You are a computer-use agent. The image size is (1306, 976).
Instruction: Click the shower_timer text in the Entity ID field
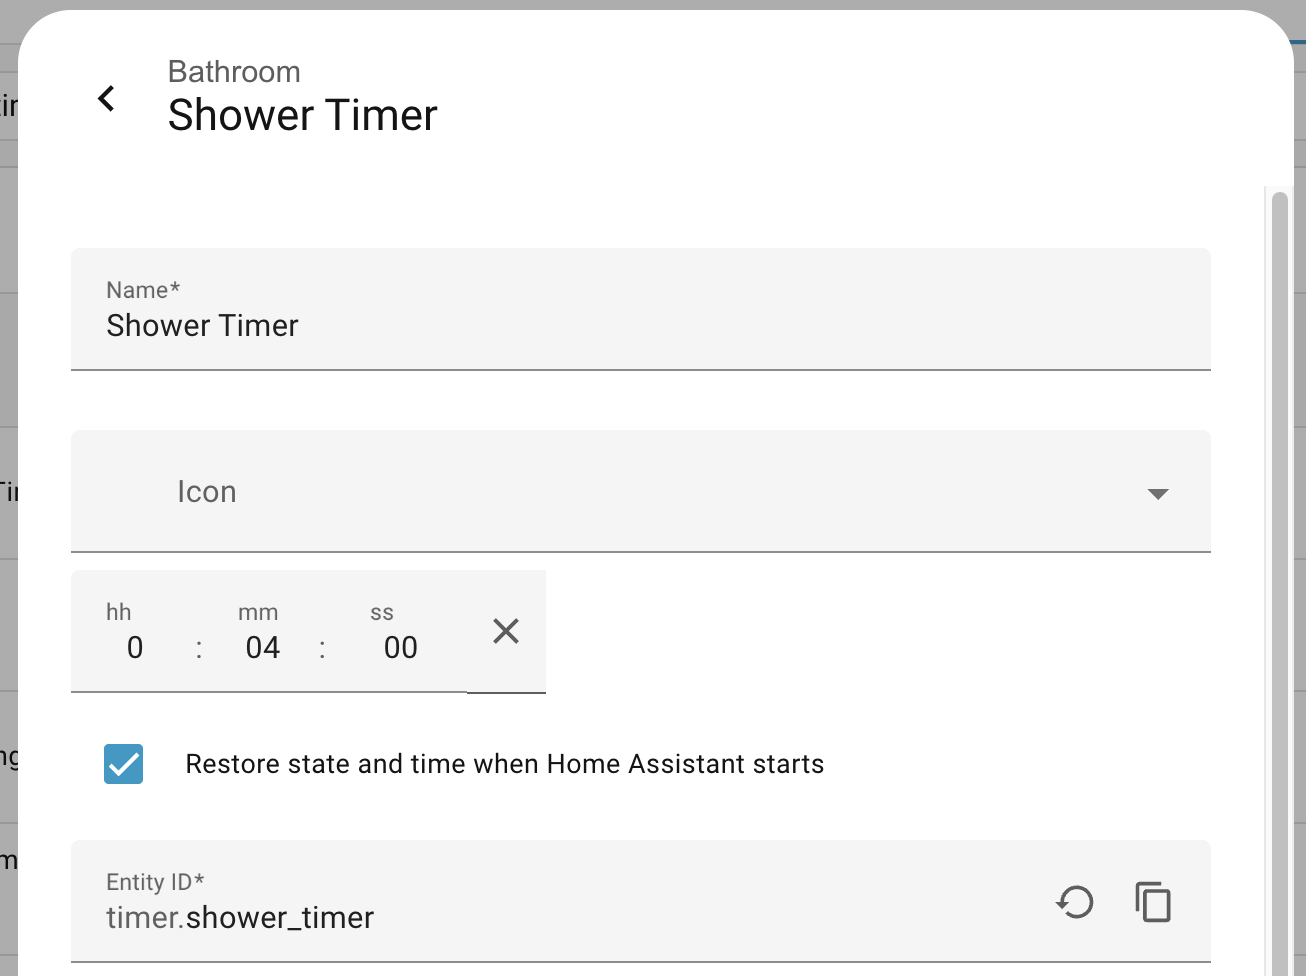click(281, 918)
